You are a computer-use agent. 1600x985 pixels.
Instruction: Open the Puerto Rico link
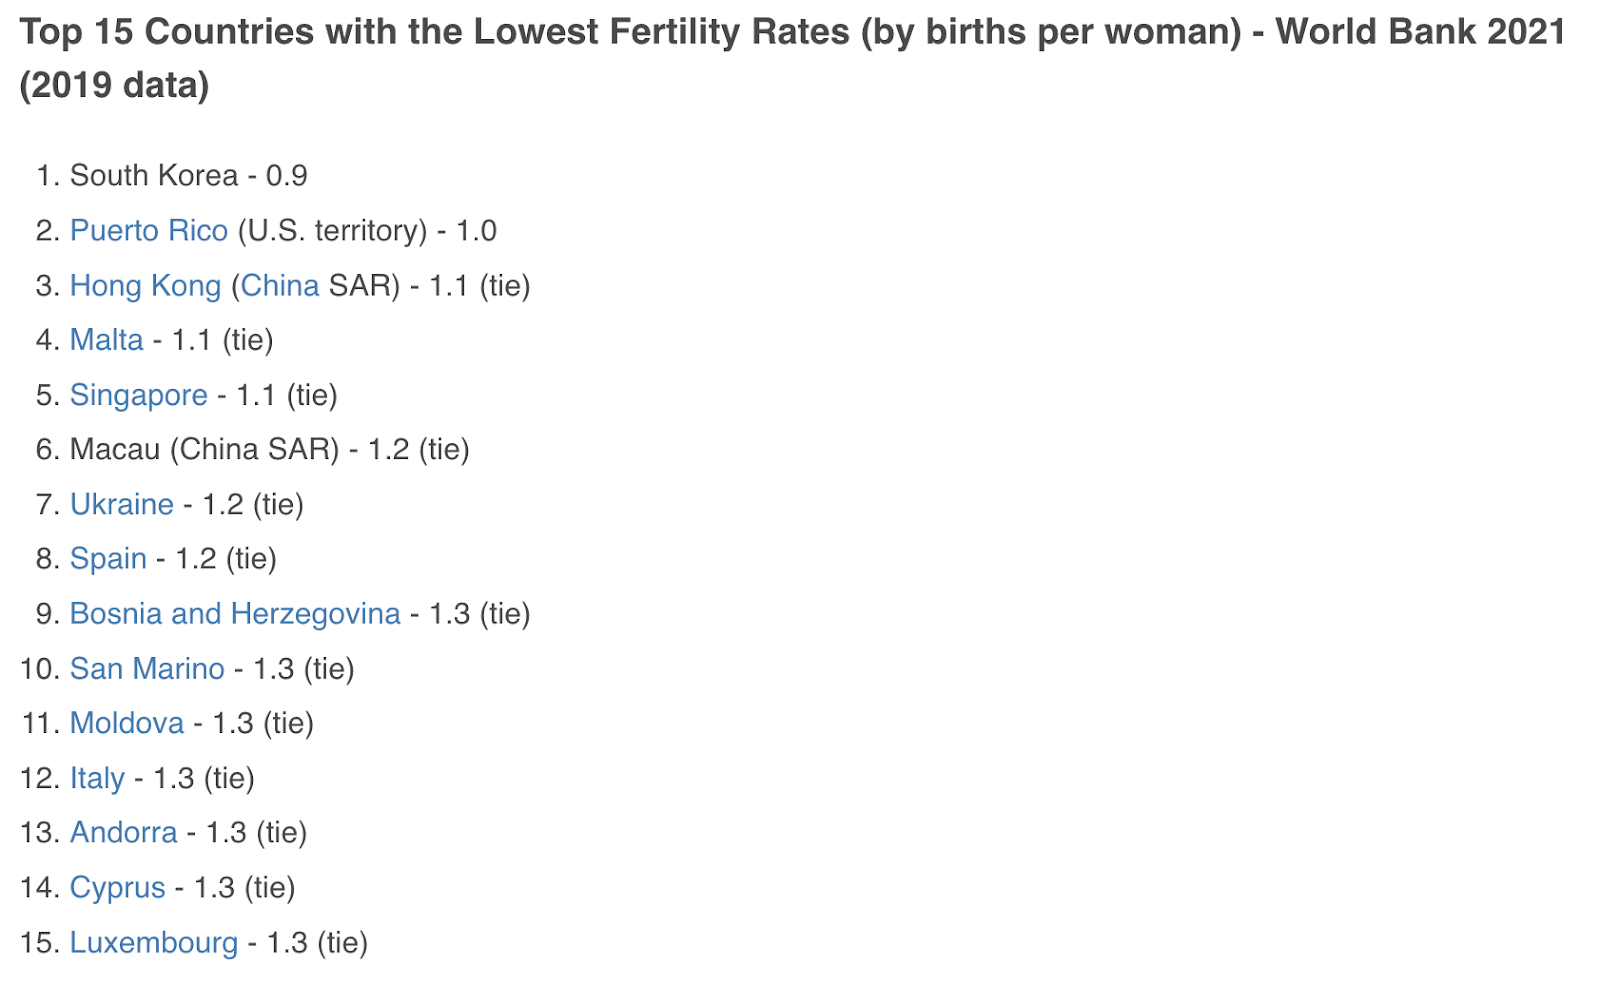point(148,231)
